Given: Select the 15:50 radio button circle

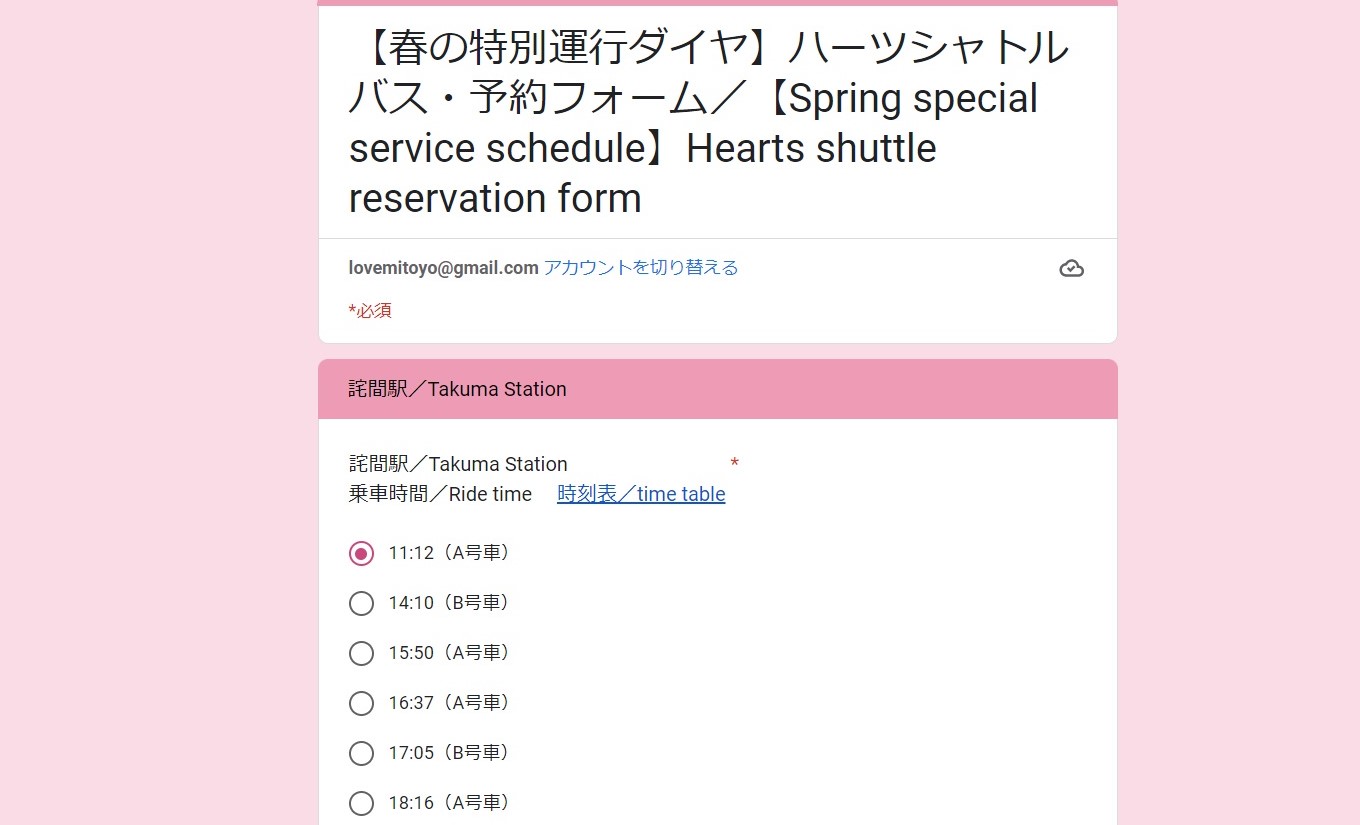Looking at the screenshot, I should coord(361,653).
